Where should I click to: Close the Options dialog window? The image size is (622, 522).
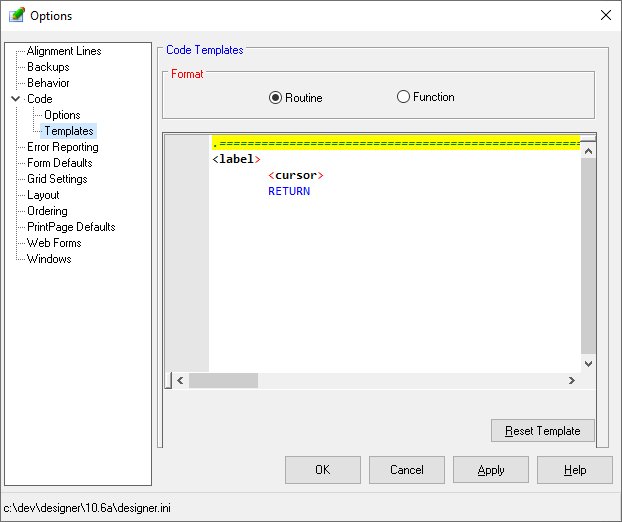coord(604,15)
